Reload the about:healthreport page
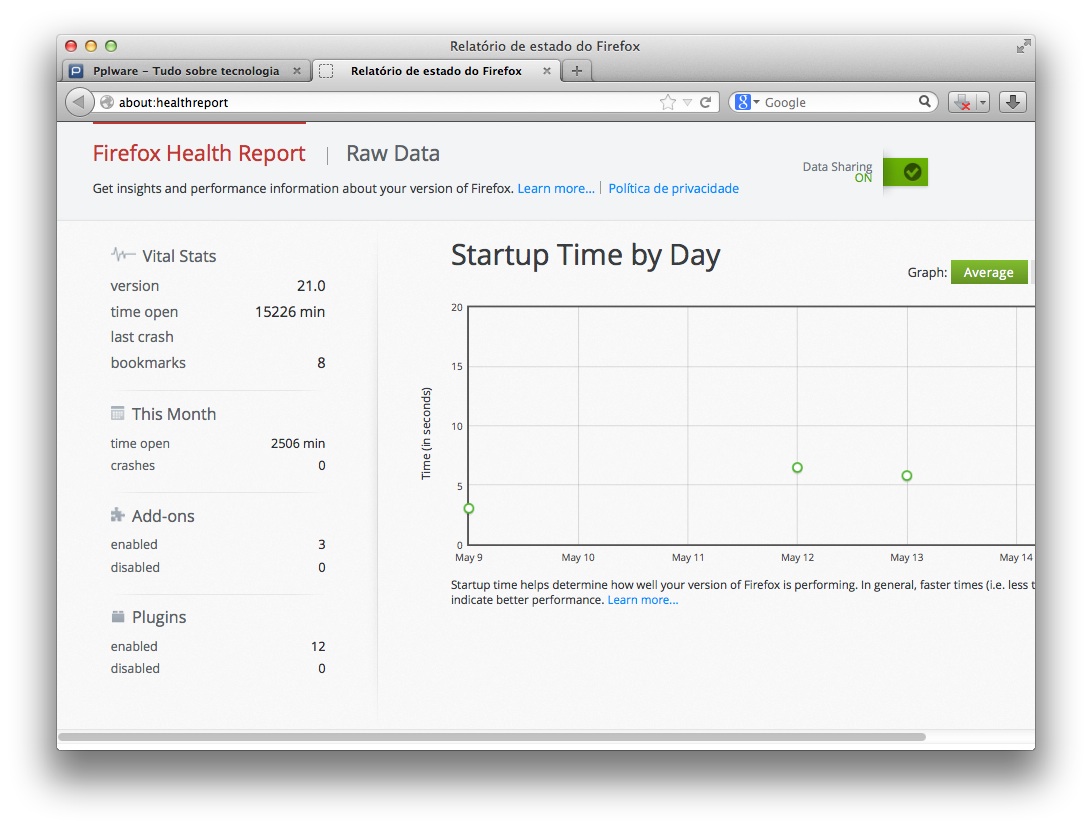 (x=705, y=102)
